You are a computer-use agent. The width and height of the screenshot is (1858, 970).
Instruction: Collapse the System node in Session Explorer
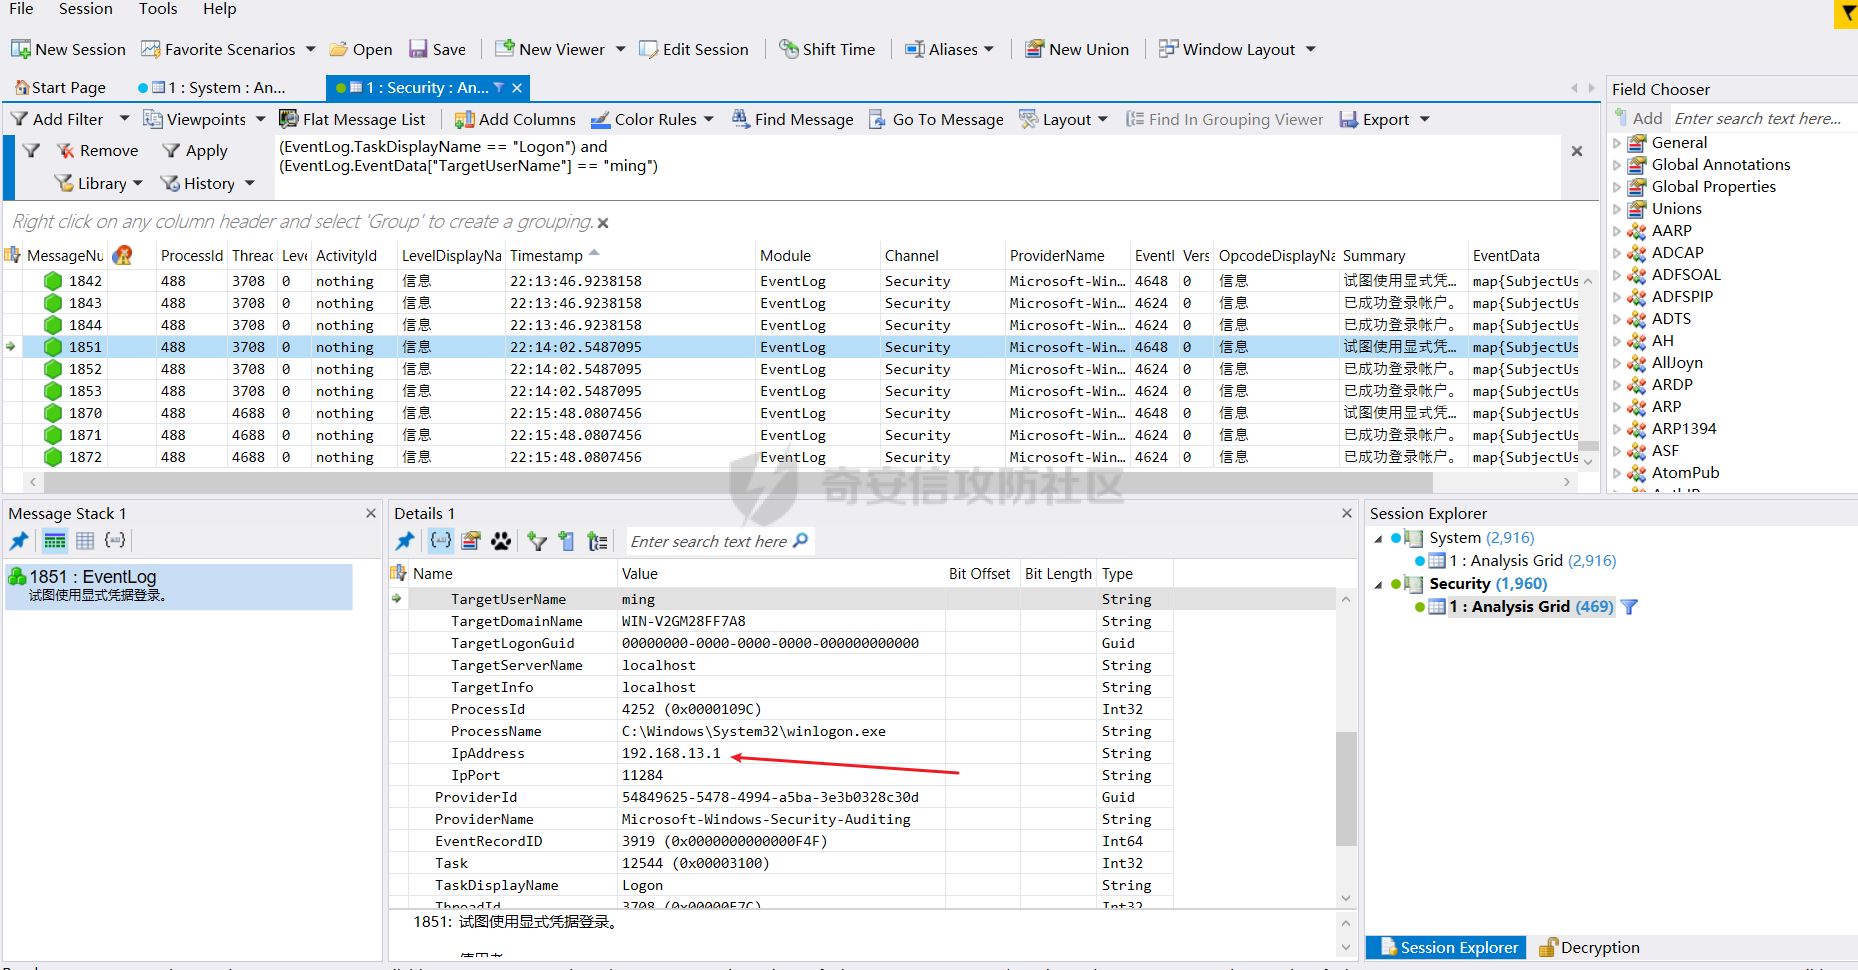coord(1378,538)
